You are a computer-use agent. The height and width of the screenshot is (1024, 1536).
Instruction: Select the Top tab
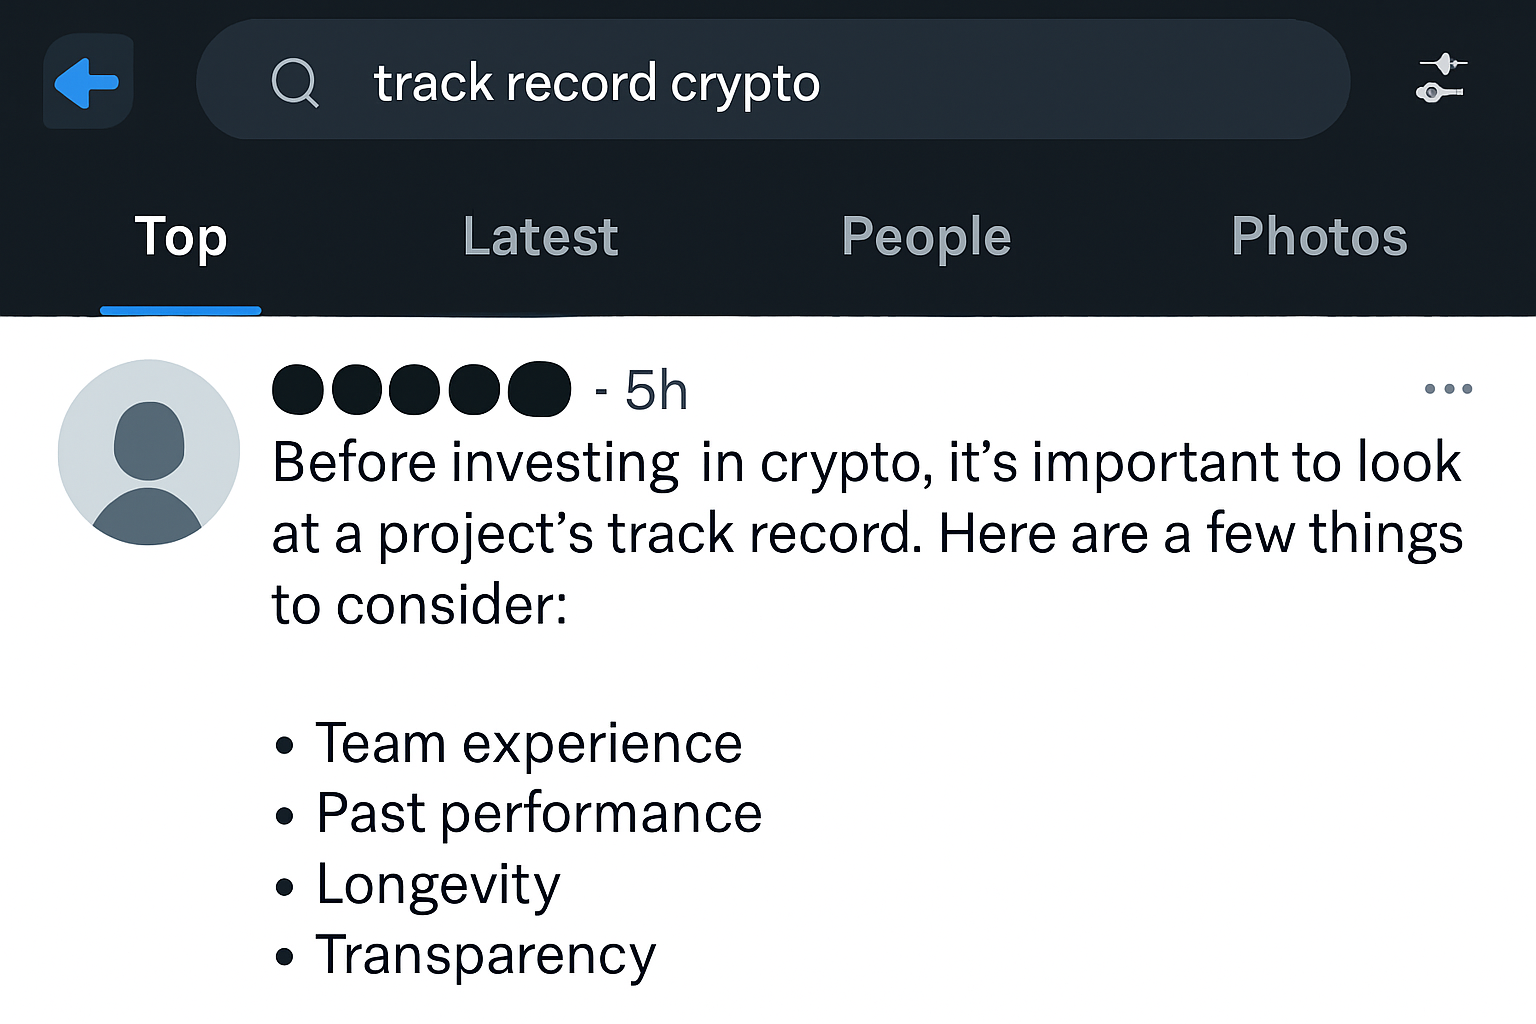pyautogui.click(x=181, y=238)
